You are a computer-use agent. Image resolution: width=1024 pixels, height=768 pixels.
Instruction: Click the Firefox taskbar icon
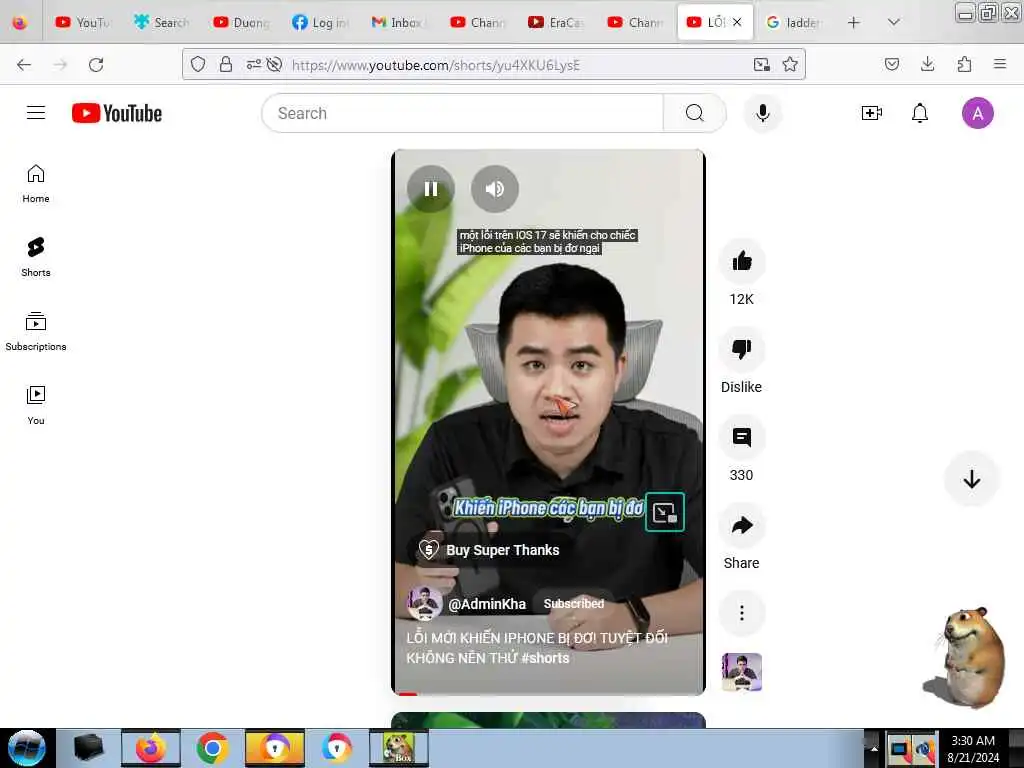[x=151, y=748]
